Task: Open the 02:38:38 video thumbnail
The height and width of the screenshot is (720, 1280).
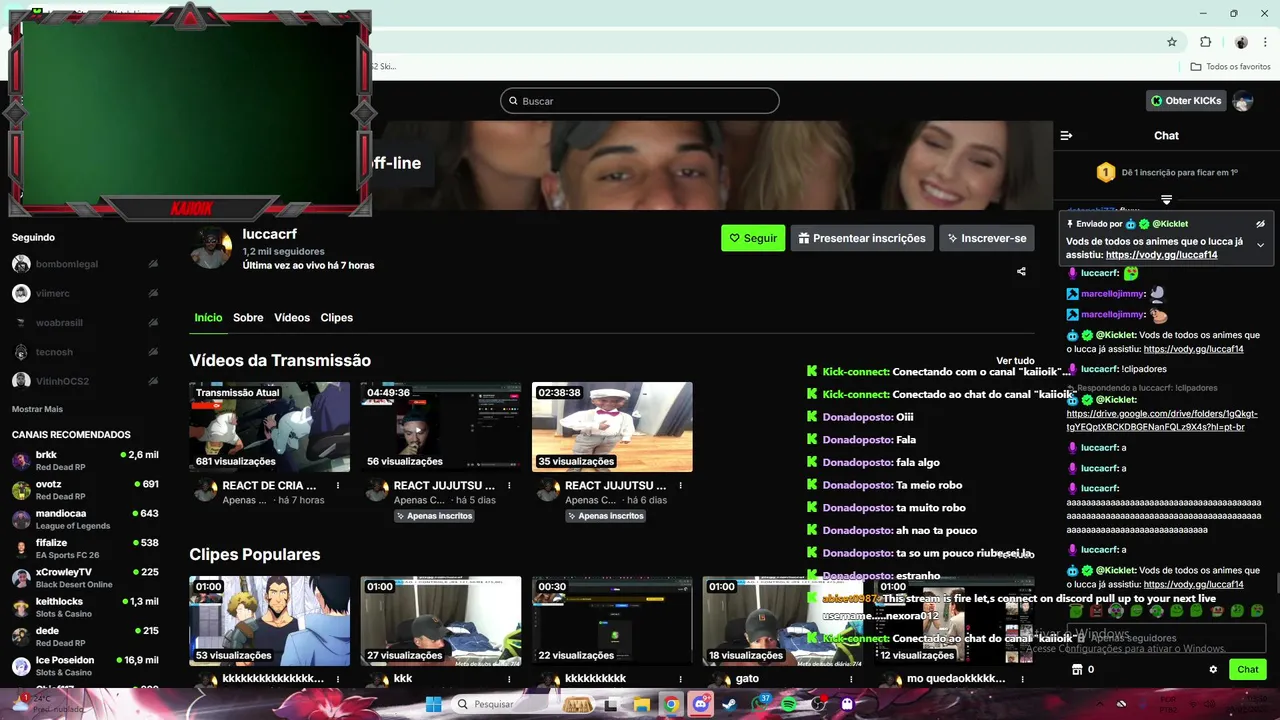Action: point(612,427)
